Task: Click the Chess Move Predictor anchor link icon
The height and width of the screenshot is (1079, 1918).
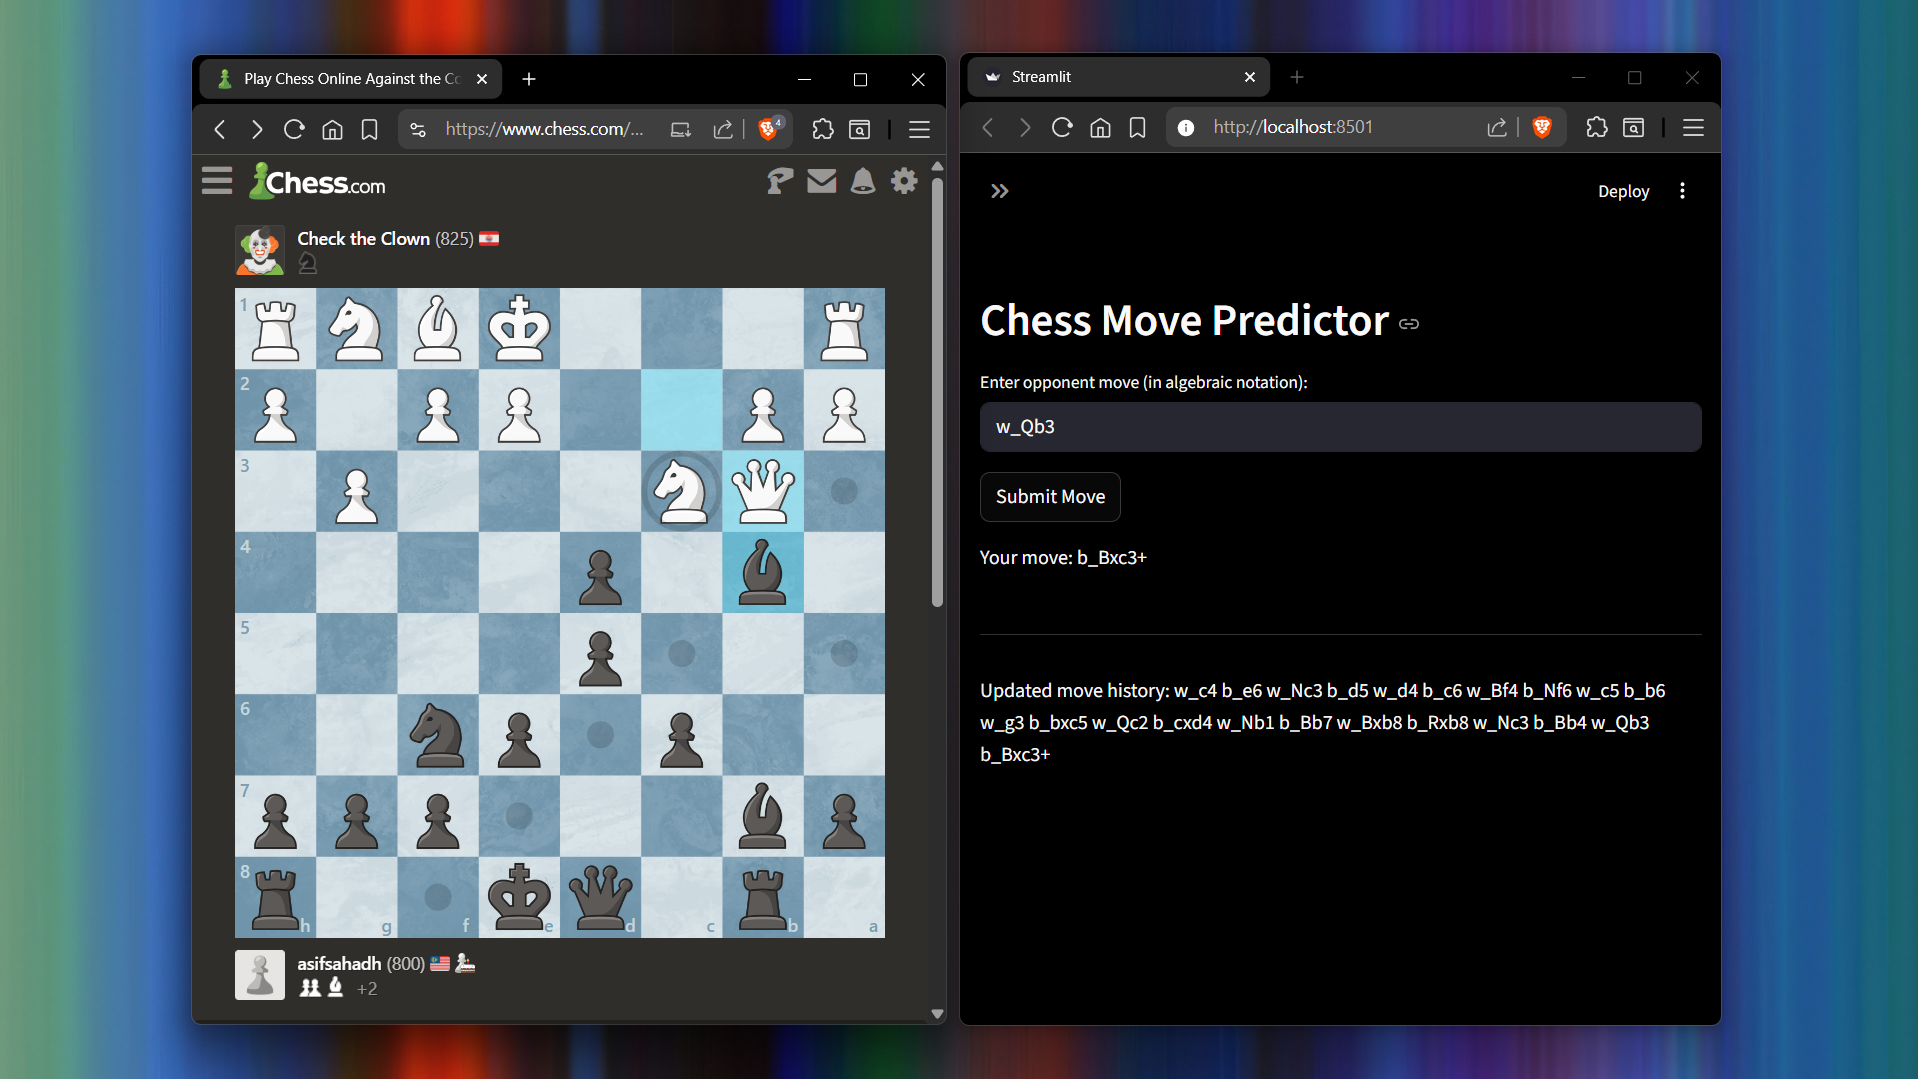Action: point(1409,323)
